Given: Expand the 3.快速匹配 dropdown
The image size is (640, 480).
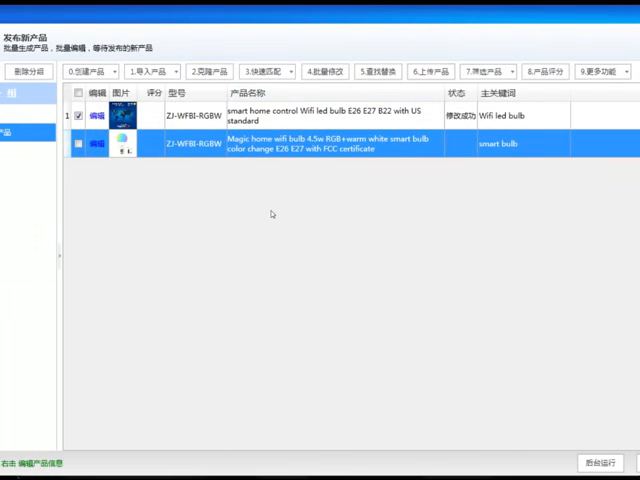Looking at the screenshot, I should tap(267, 72).
